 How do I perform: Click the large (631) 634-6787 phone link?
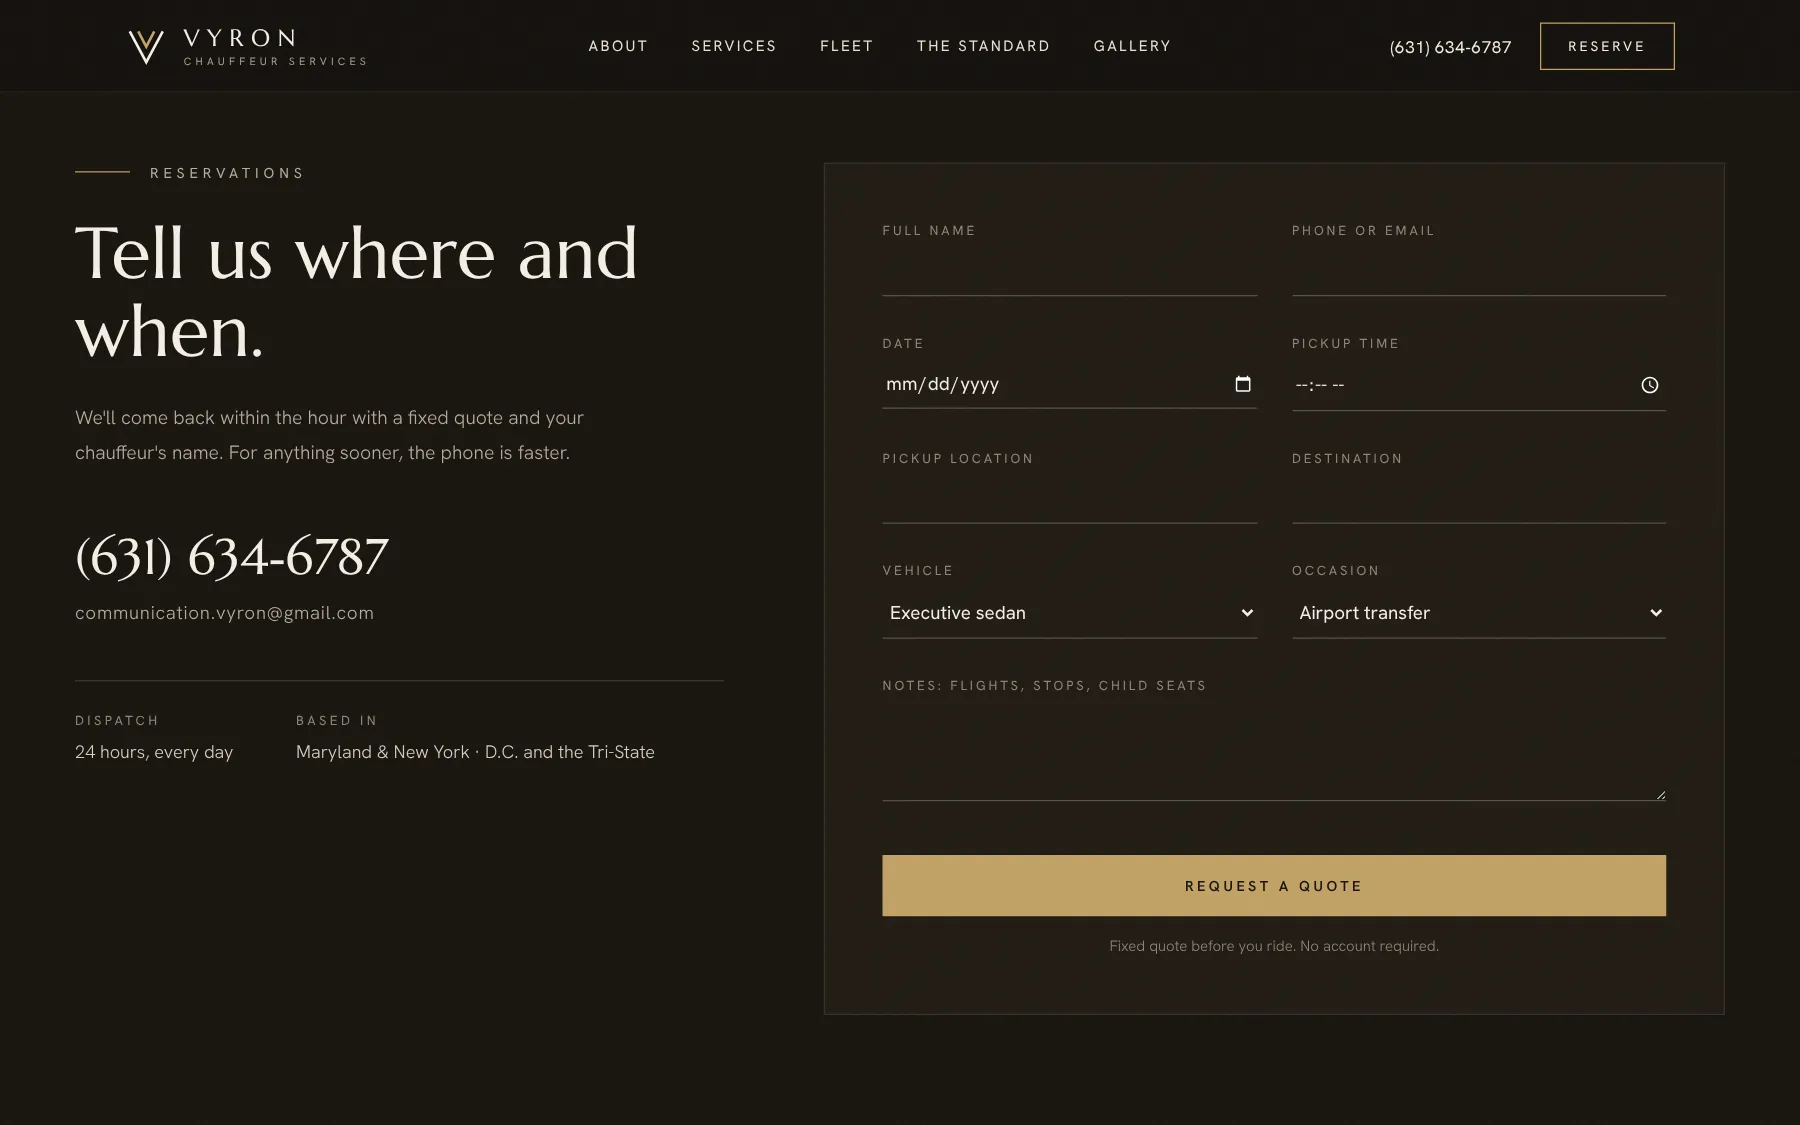232,557
